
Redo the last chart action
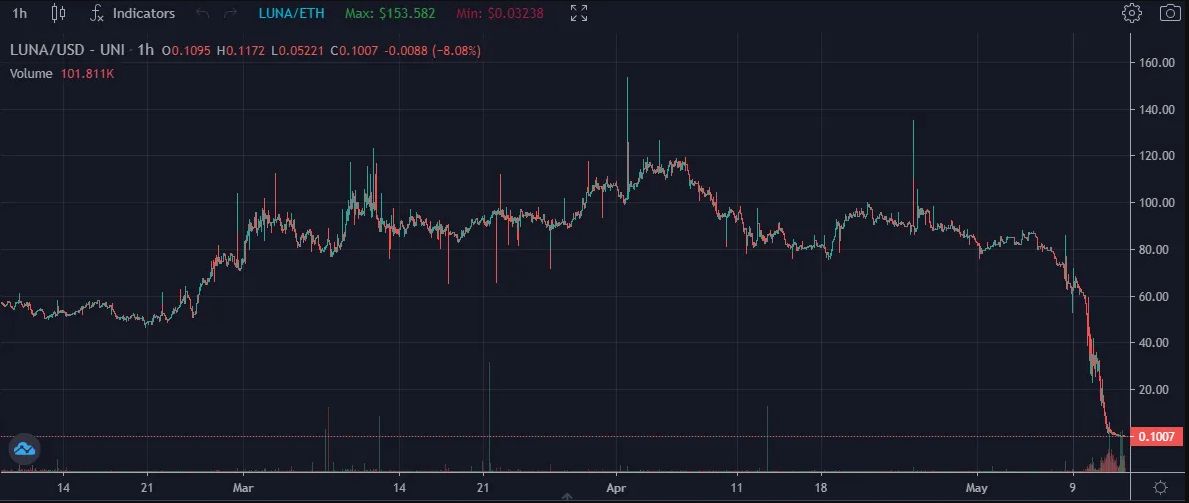coord(231,13)
